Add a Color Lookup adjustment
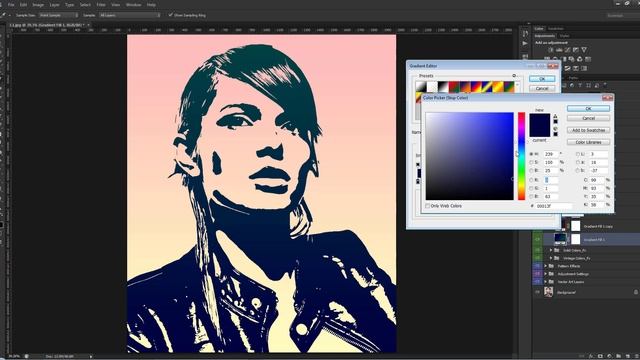 [588, 59]
